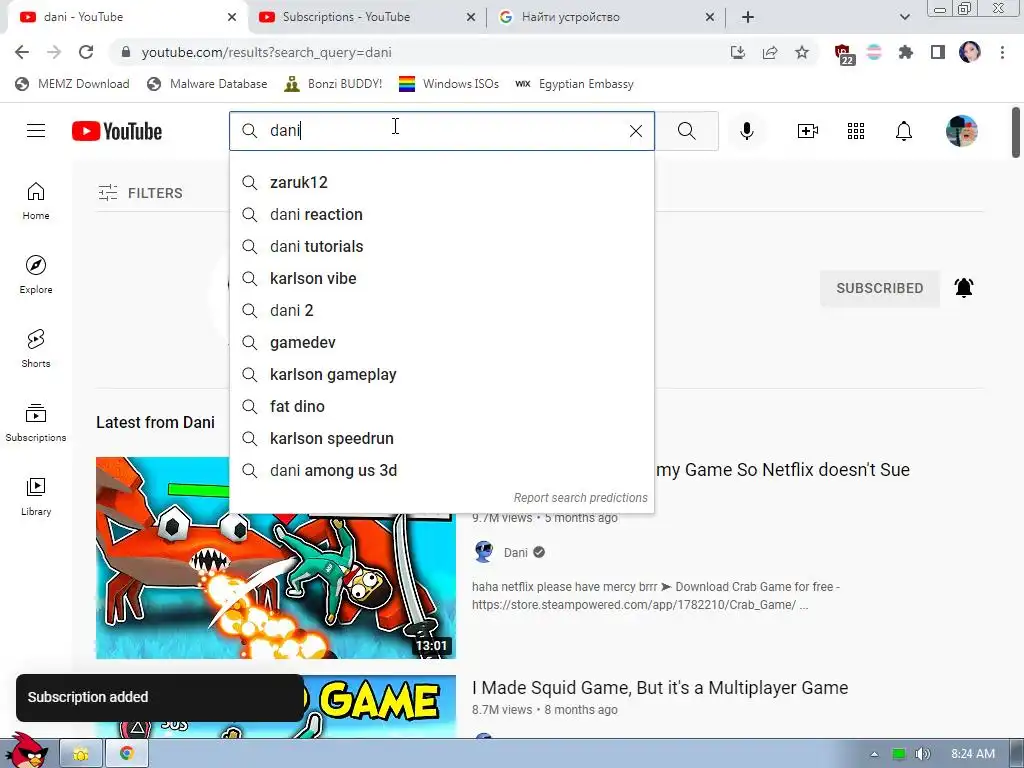Choose the 'dani reaction' suggestion
This screenshot has width=1024, height=768.
[x=442, y=214]
